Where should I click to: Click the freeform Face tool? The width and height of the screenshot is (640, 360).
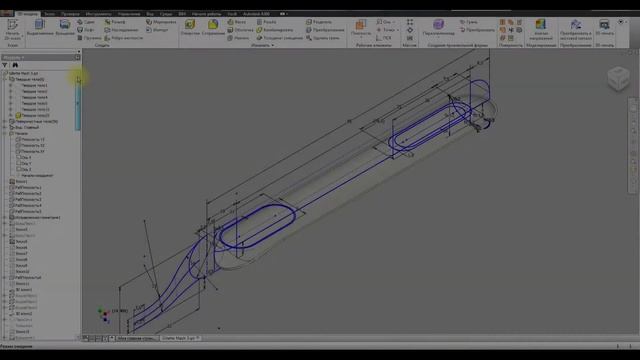click(468, 22)
